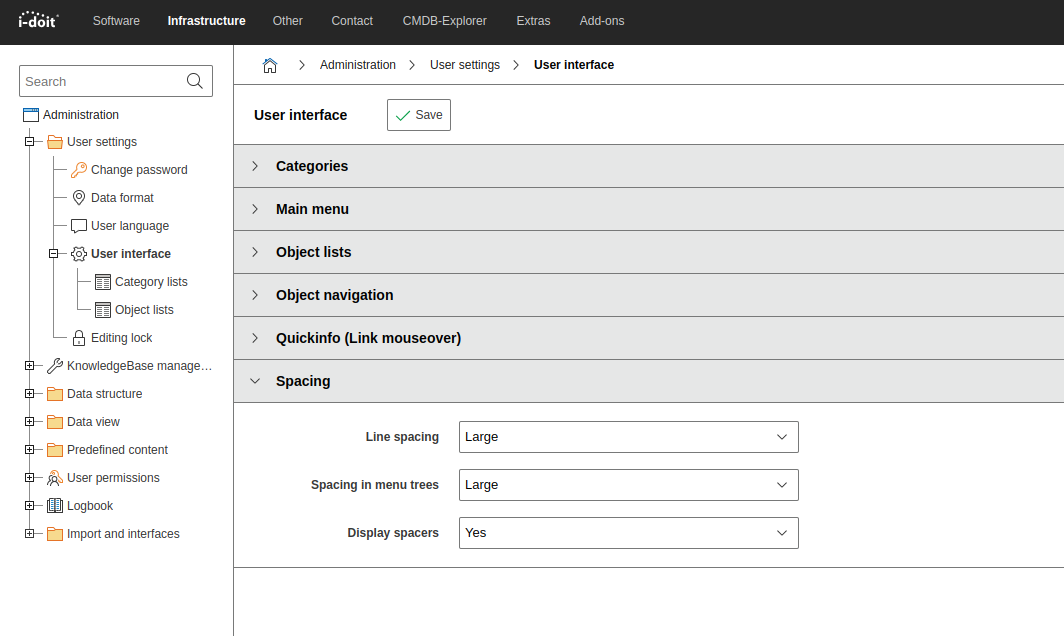Click the Data view folder icon

(55, 422)
